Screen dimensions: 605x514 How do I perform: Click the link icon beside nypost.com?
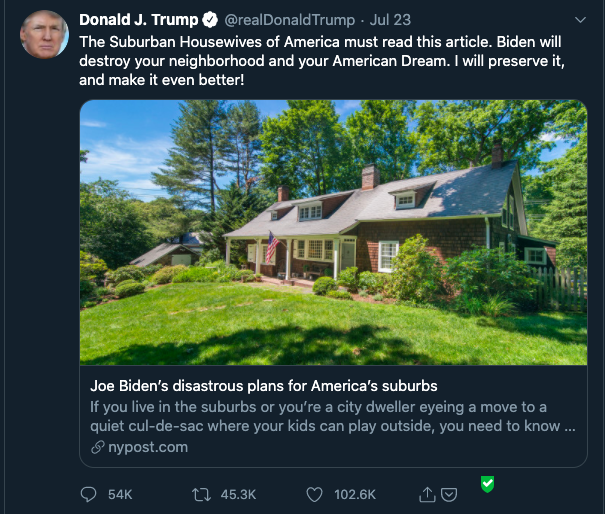[96, 447]
